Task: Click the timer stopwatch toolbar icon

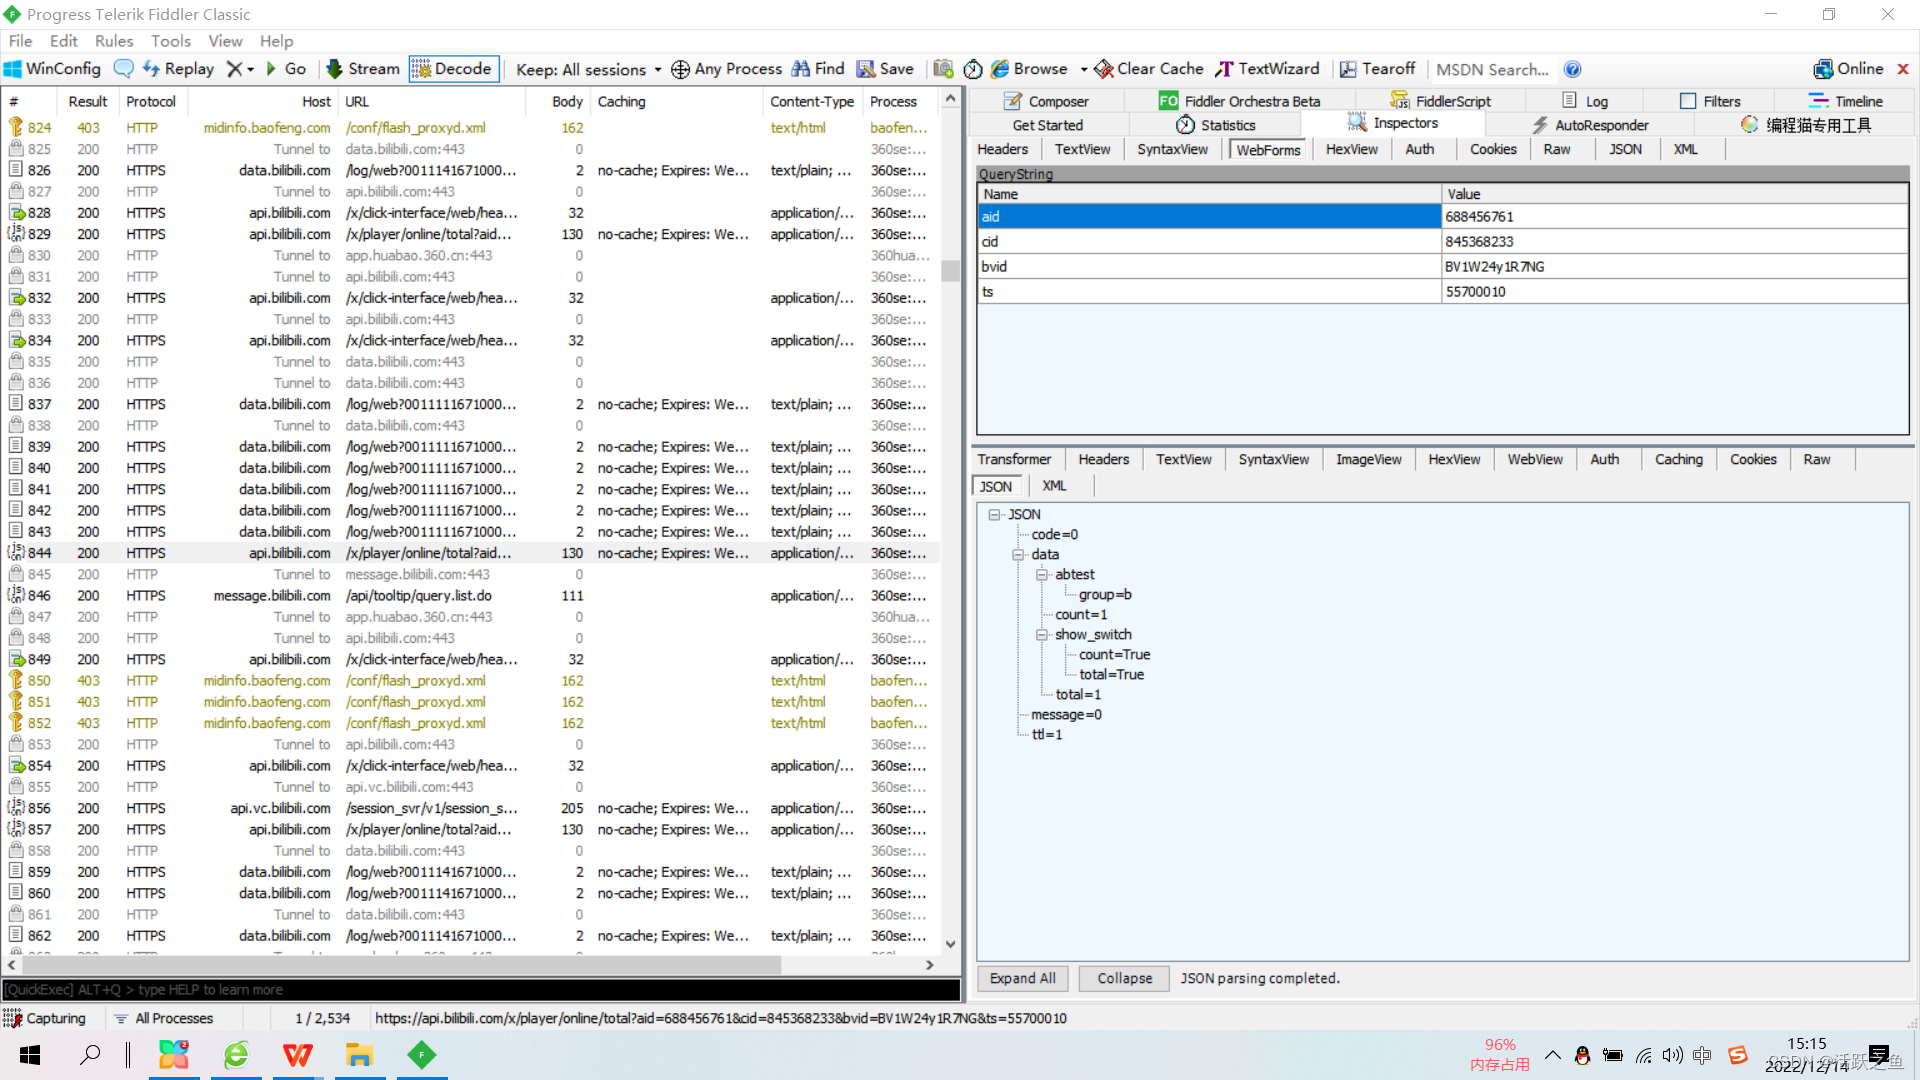Action: (x=973, y=69)
